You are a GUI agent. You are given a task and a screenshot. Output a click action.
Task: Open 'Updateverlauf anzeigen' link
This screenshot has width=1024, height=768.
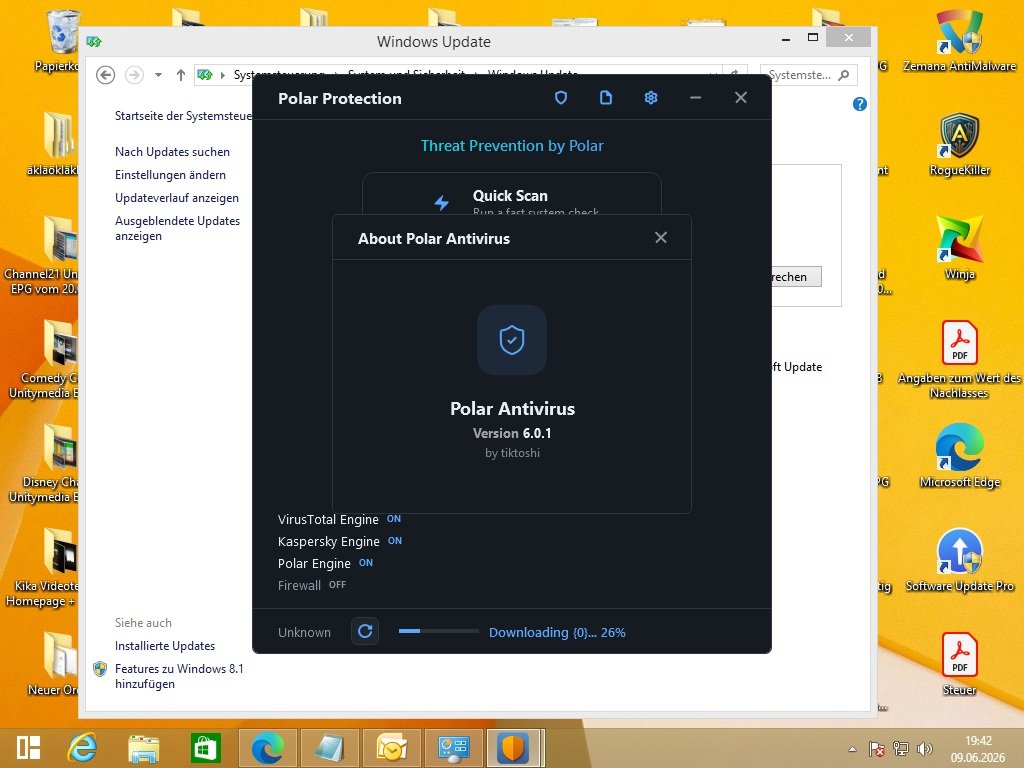(177, 197)
